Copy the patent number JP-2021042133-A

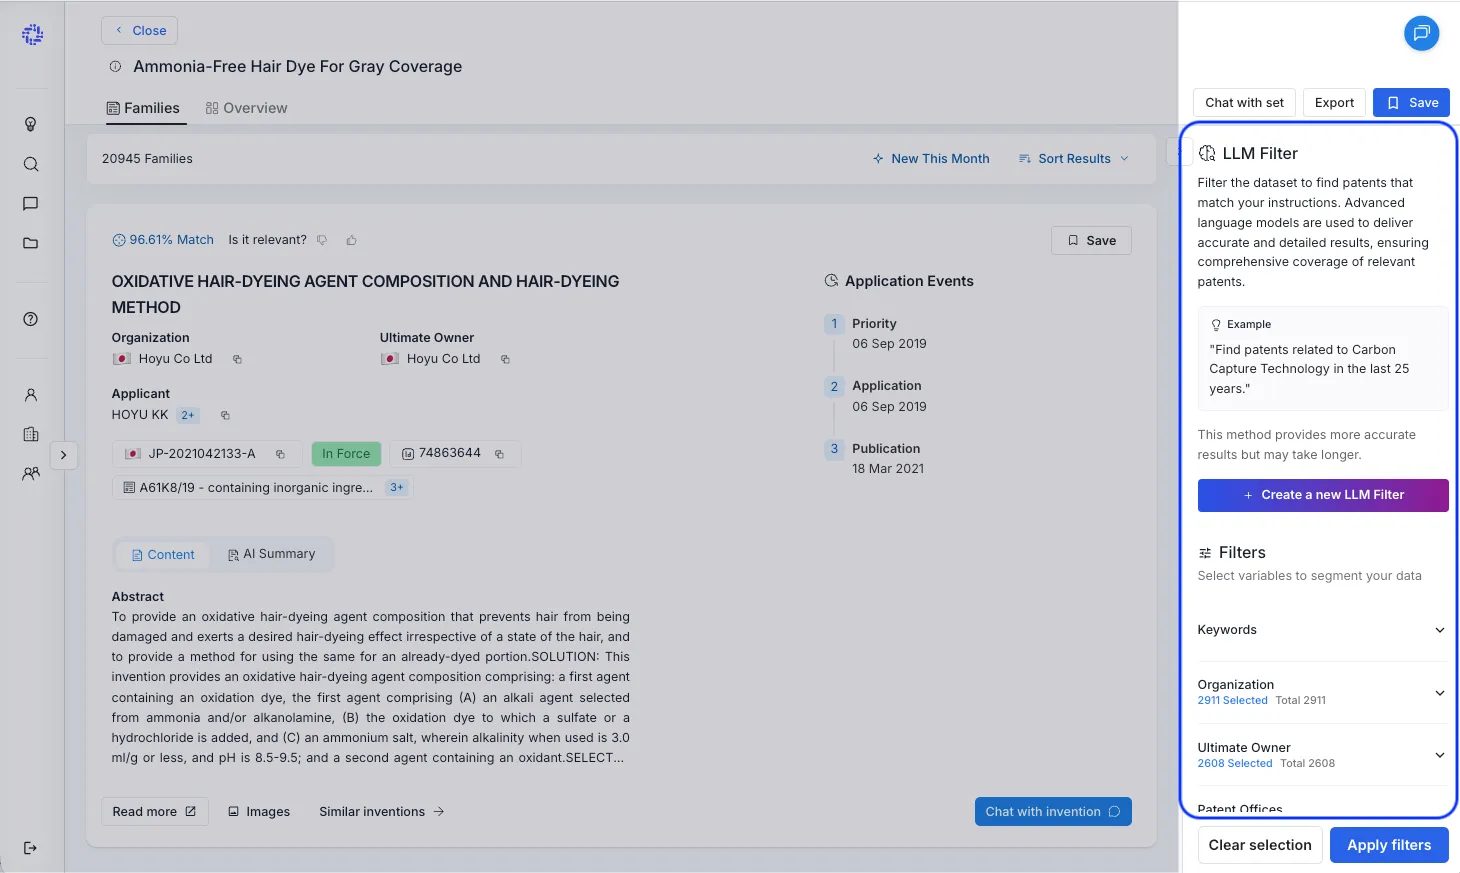[x=280, y=454]
